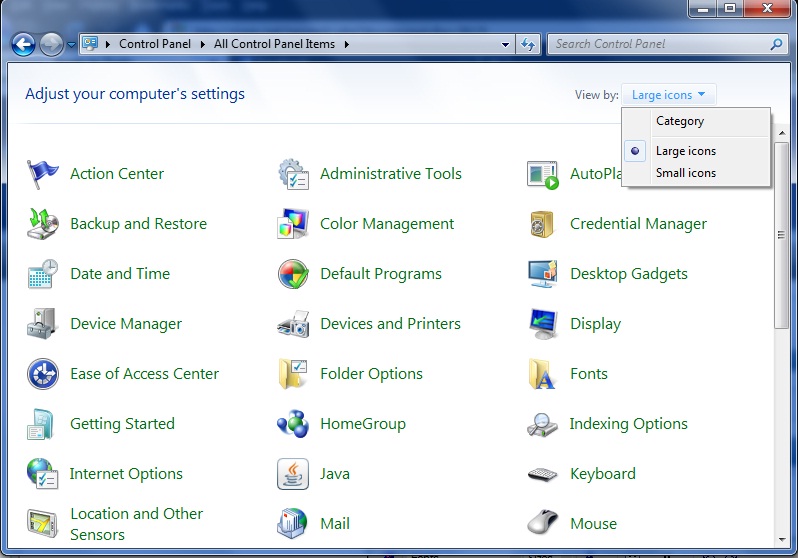Click the Color Management icon

(293, 224)
